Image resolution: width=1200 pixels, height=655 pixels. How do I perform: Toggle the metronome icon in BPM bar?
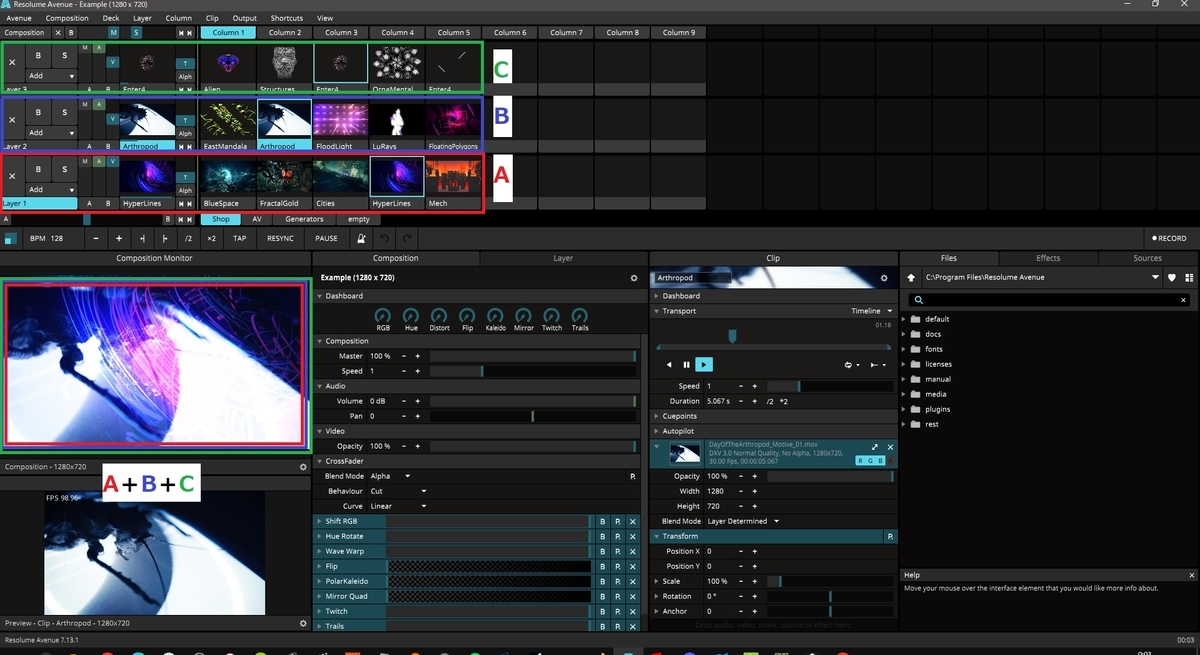tap(360, 239)
